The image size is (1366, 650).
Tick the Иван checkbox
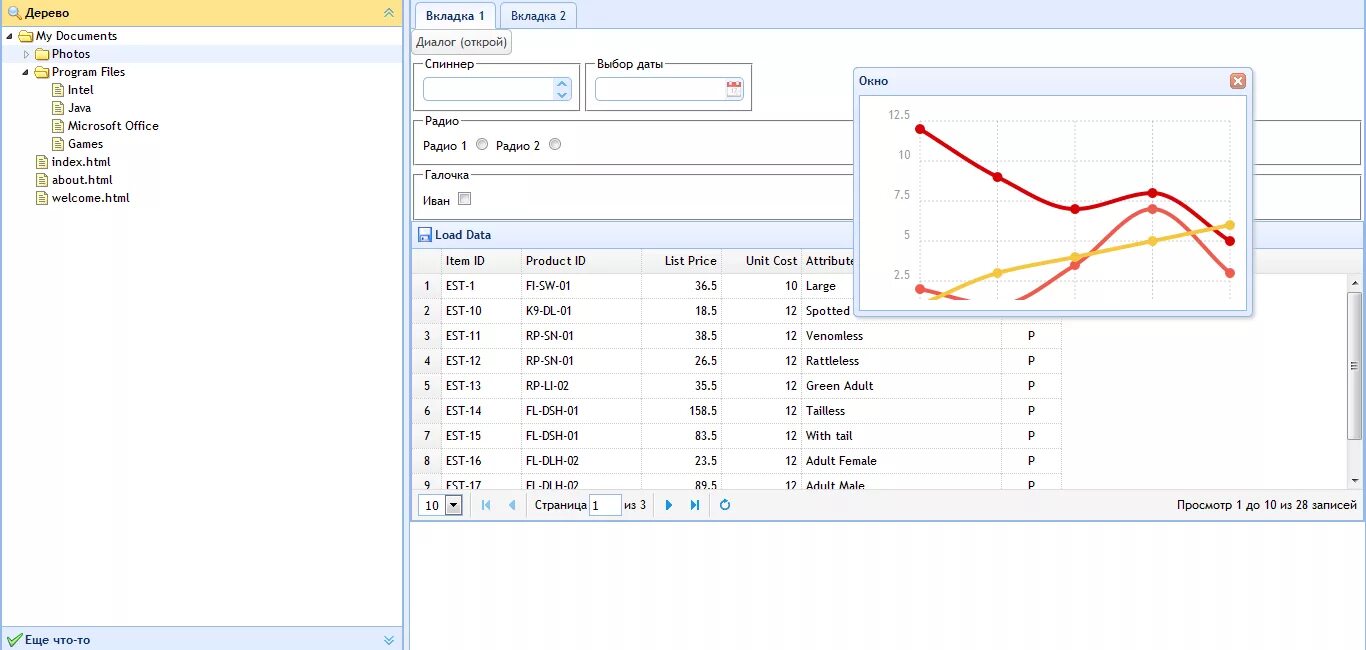(464, 199)
